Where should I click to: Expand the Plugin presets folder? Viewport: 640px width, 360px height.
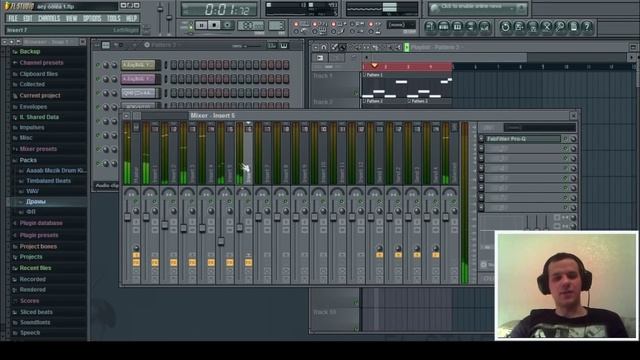coord(39,236)
